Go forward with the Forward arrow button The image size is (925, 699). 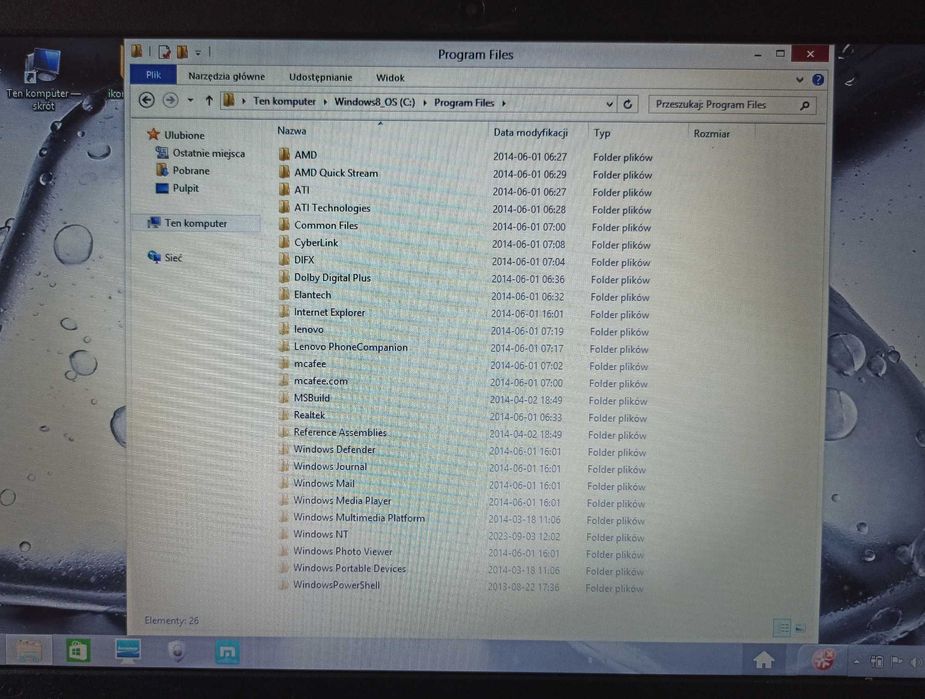[x=170, y=100]
